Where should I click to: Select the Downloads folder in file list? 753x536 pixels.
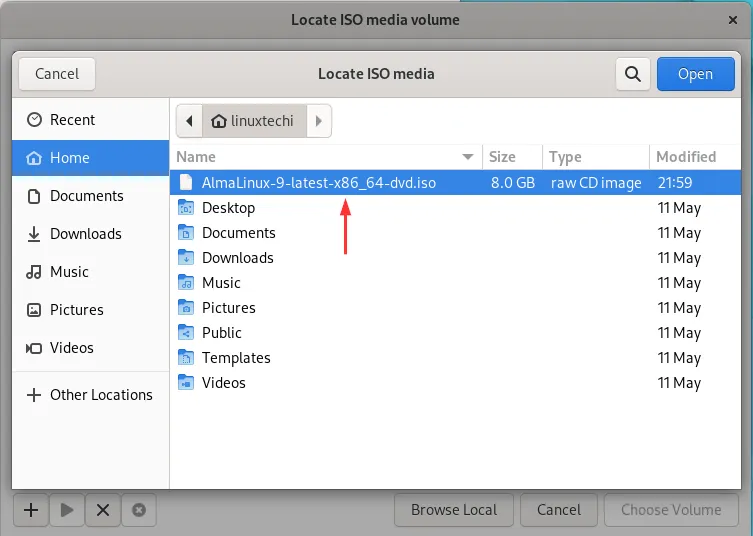point(455,258)
